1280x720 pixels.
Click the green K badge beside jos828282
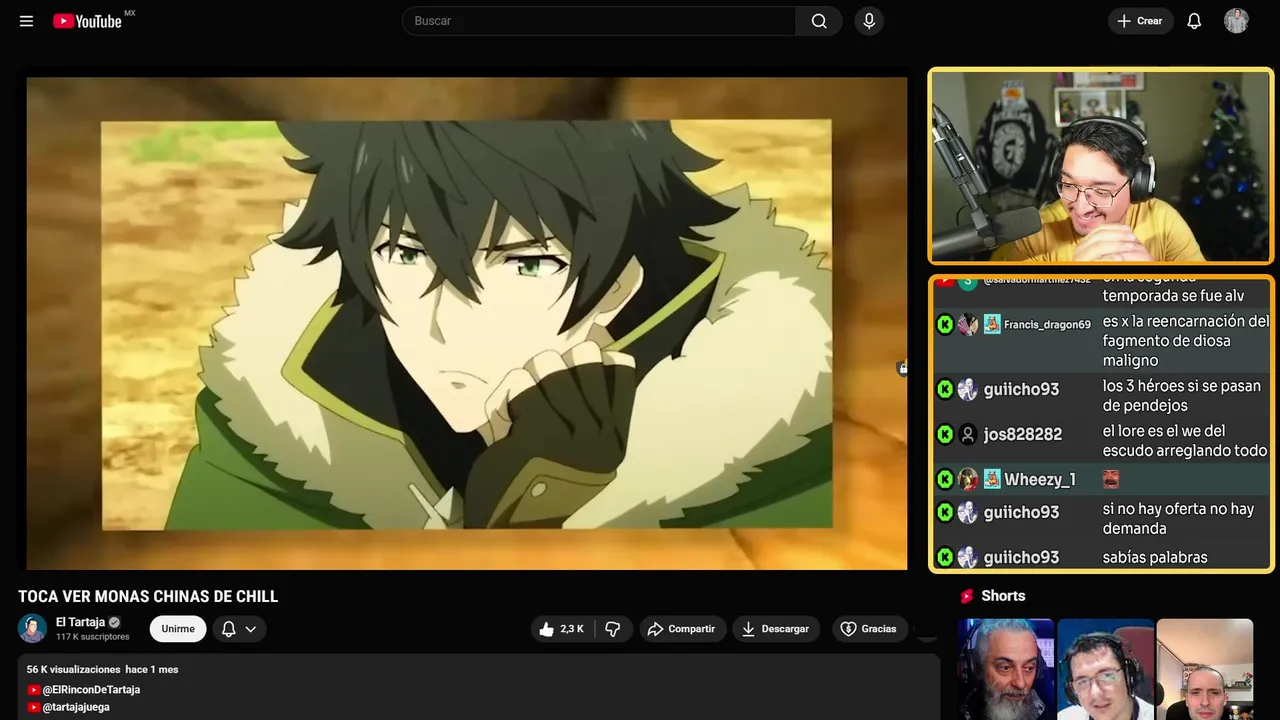coord(945,434)
